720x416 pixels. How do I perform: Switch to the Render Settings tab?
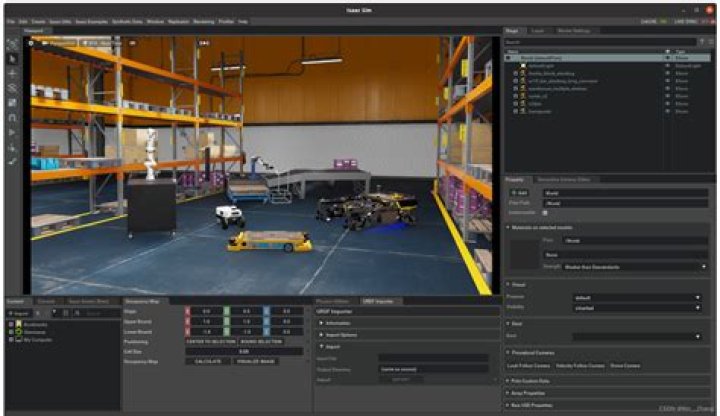[574, 31]
